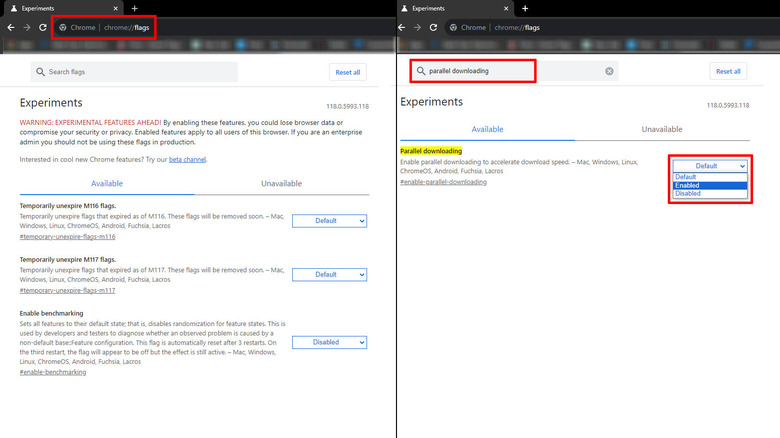
Task: Reload the page in the right Chrome window
Action: (x=432, y=27)
